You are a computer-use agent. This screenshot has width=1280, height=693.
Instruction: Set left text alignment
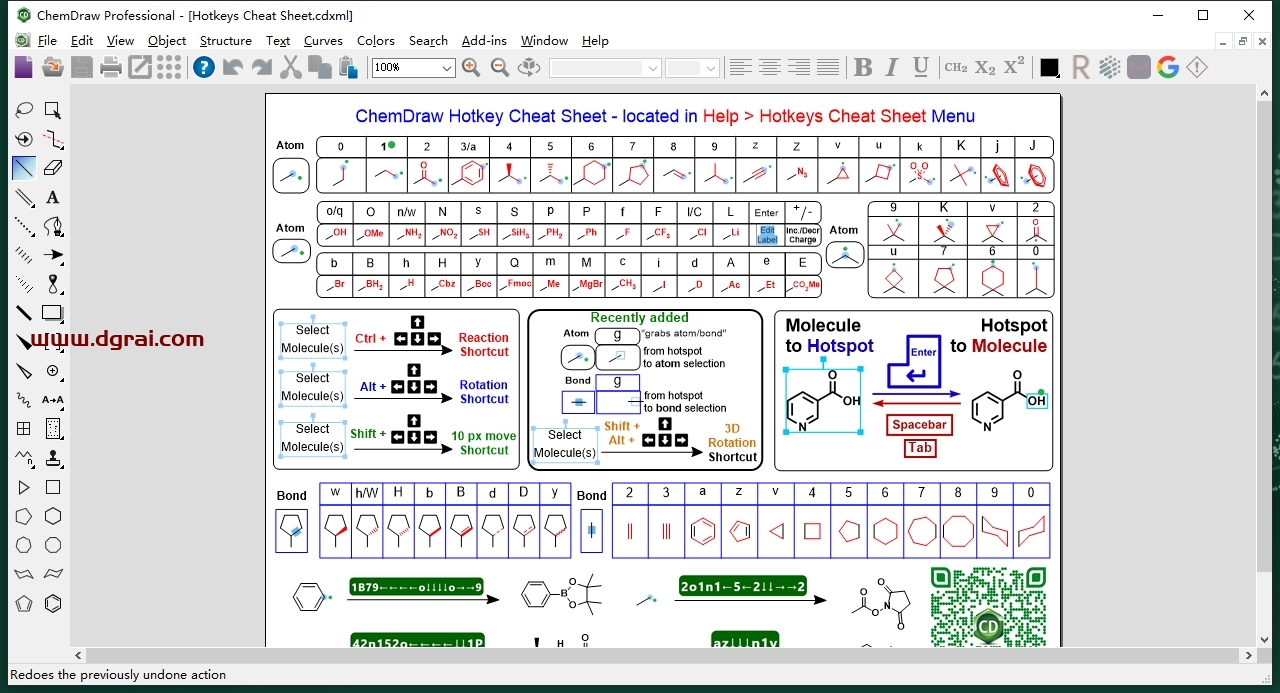[x=740, y=67]
